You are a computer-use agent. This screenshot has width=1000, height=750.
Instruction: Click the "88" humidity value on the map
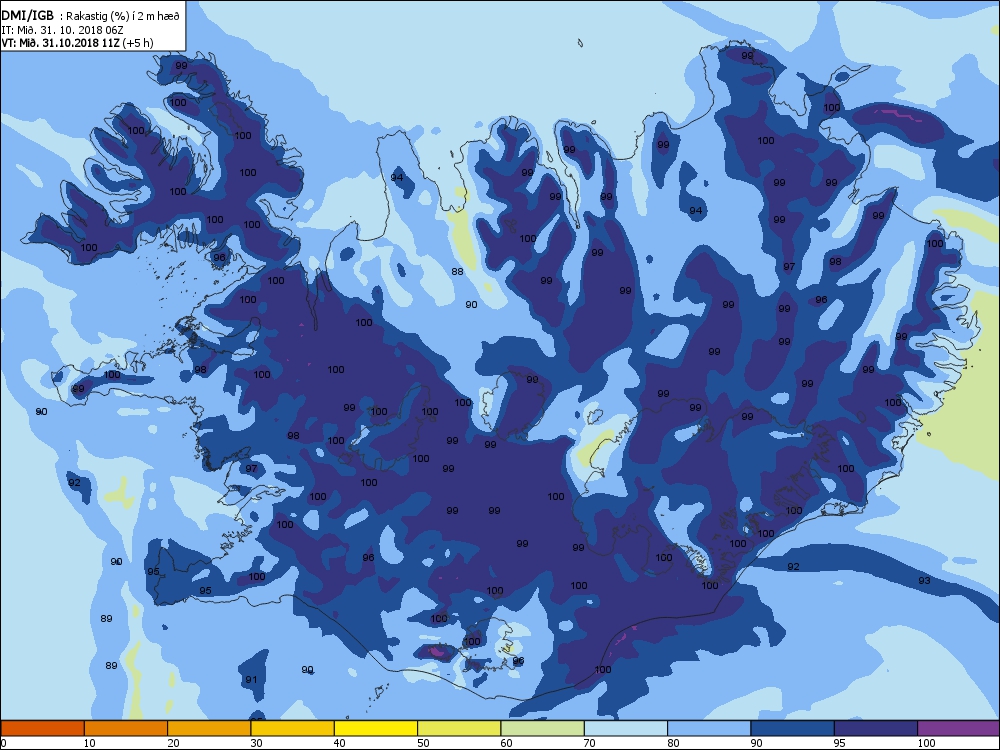[x=457, y=272]
